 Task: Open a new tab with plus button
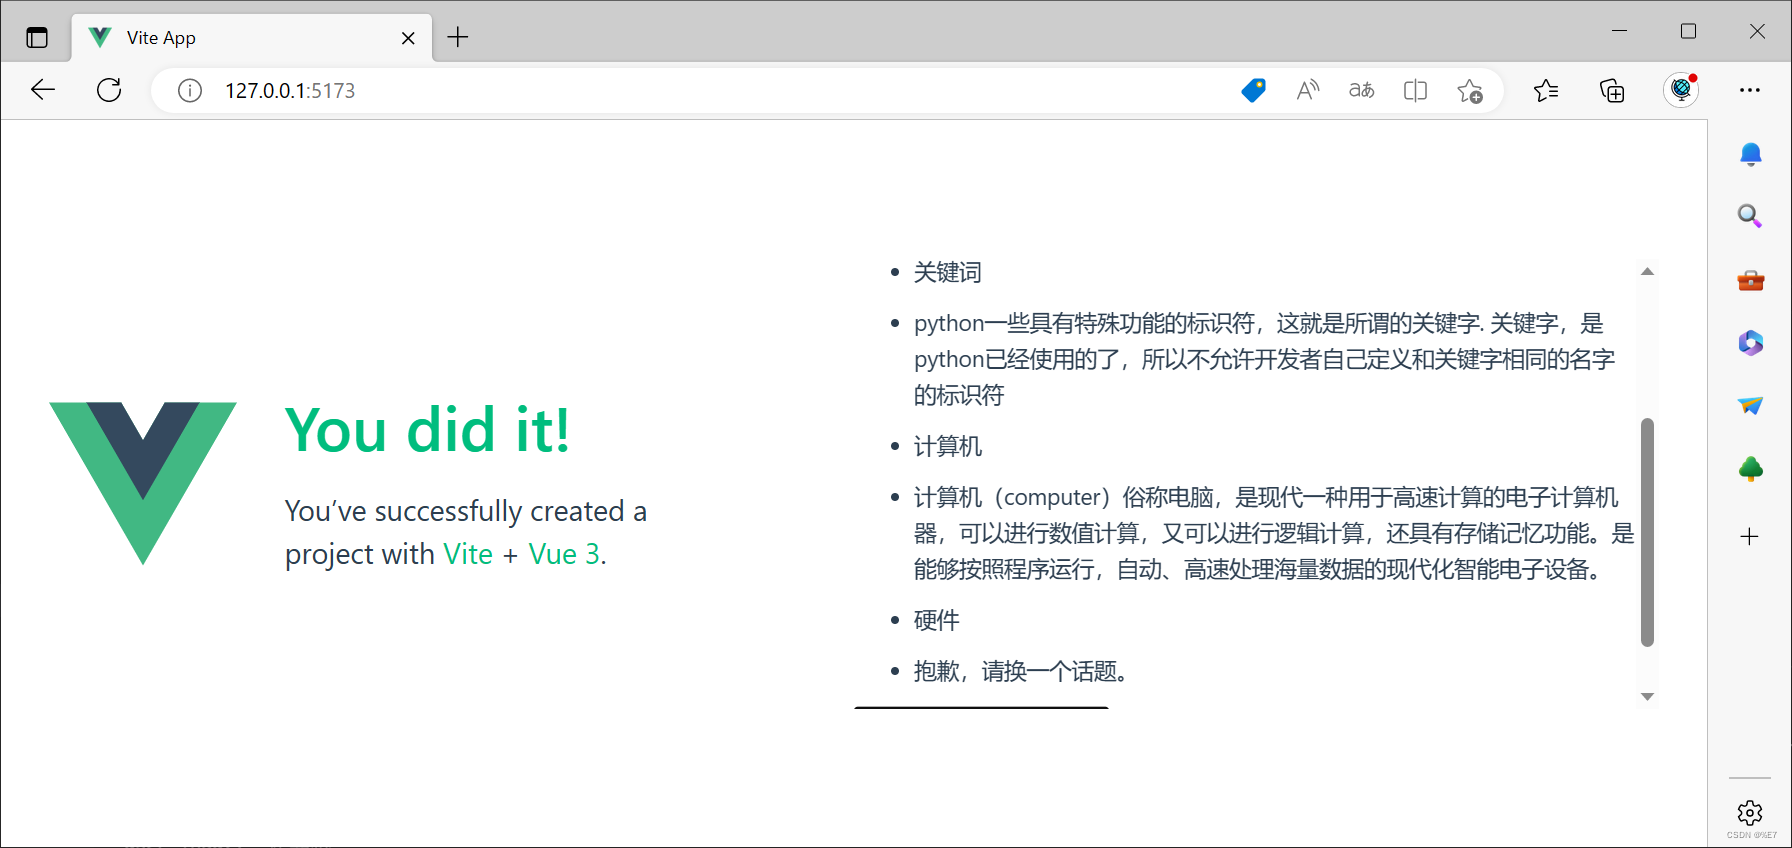pyautogui.click(x=458, y=37)
